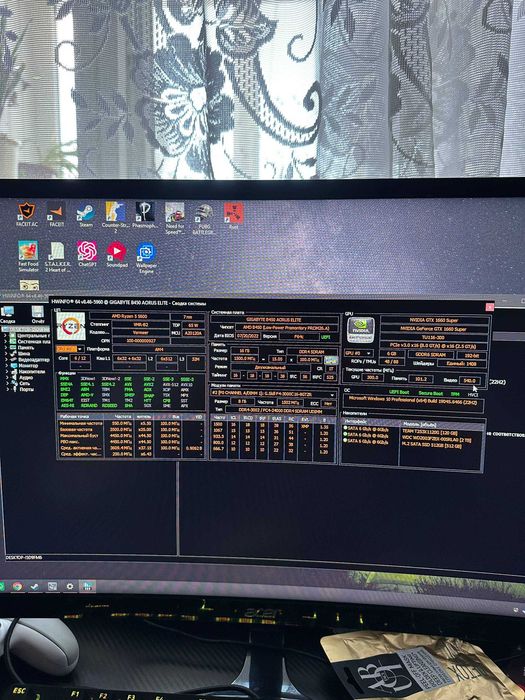Open Chrome from the taskbar
The width and height of the screenshot is (525, 700).
17,586
